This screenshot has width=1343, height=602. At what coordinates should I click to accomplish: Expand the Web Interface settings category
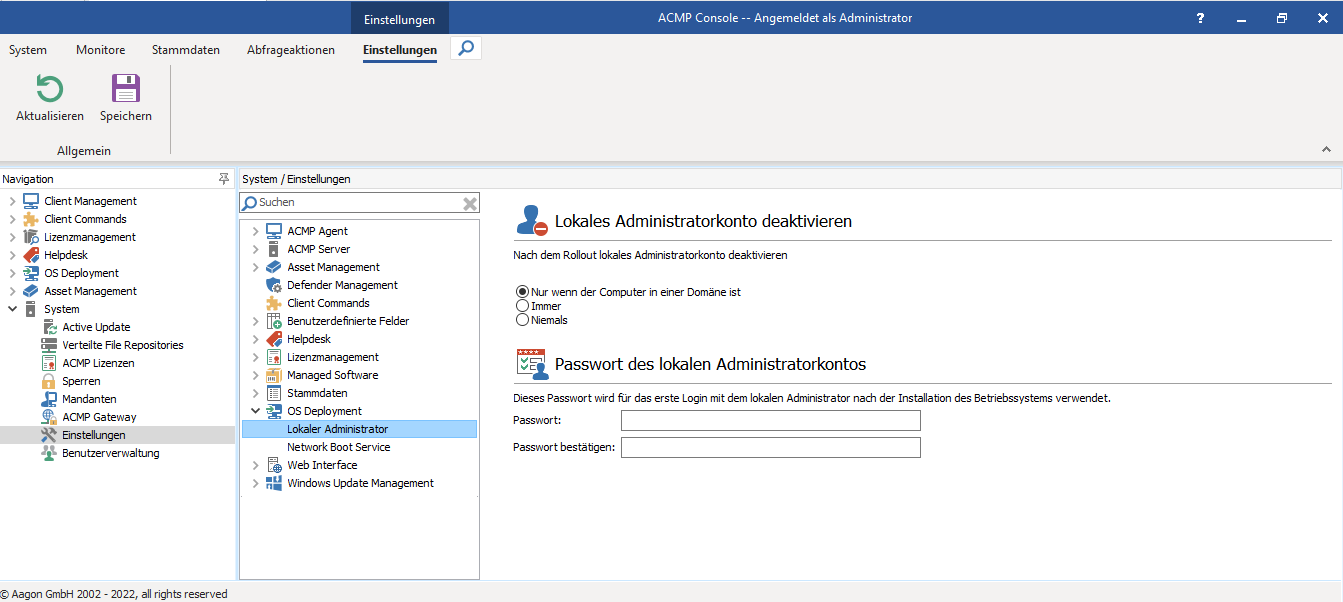tap(256, 464)
